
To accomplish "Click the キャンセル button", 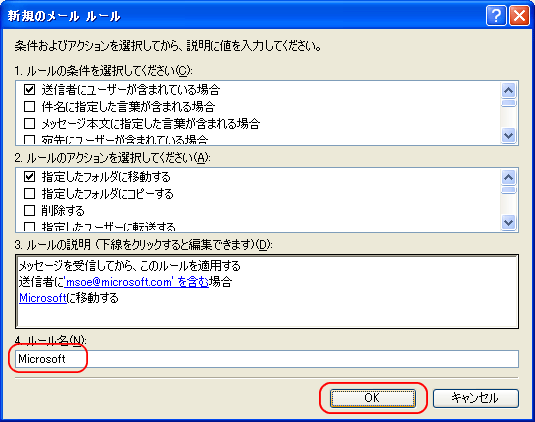I will [x=476, y=398].
